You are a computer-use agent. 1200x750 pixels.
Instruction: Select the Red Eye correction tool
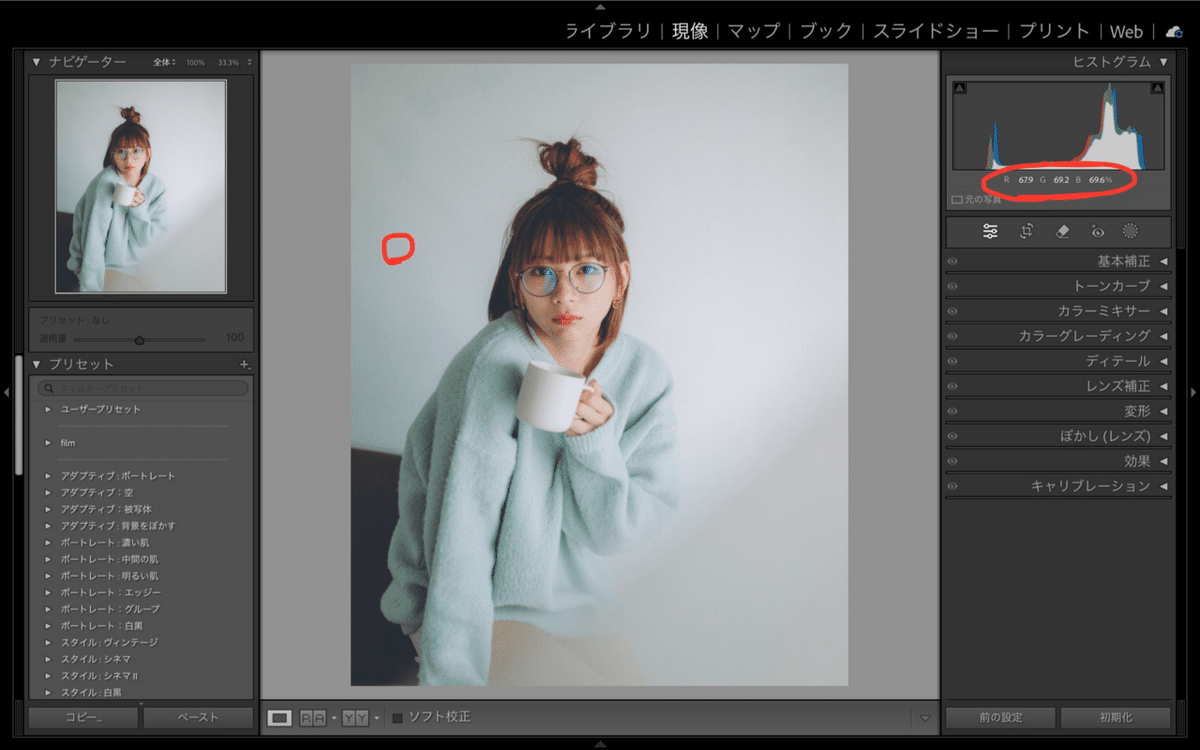(x=1097, y=231)
